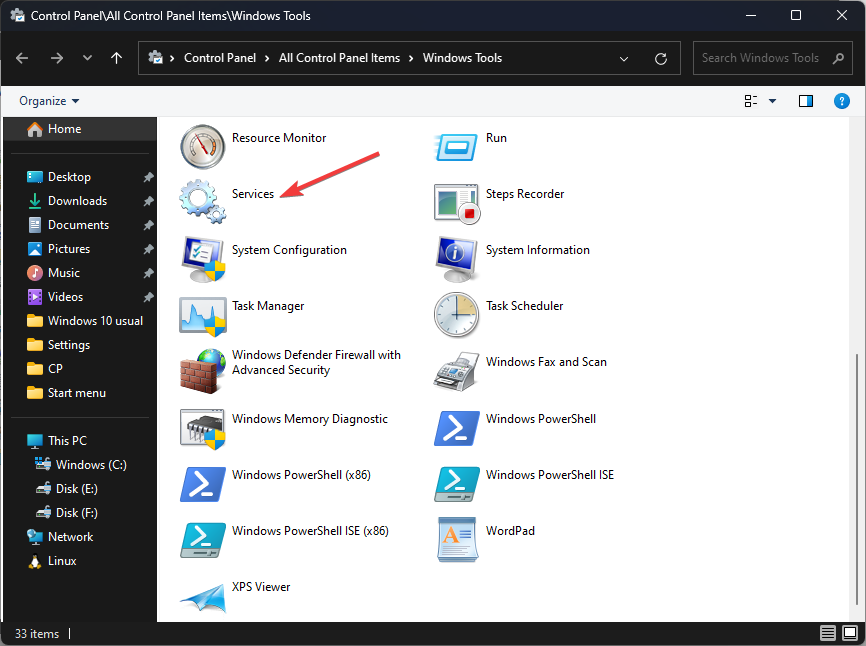Expand the address bar history dropdown
The height and width of the screenshot is (646, 866).
624,59
